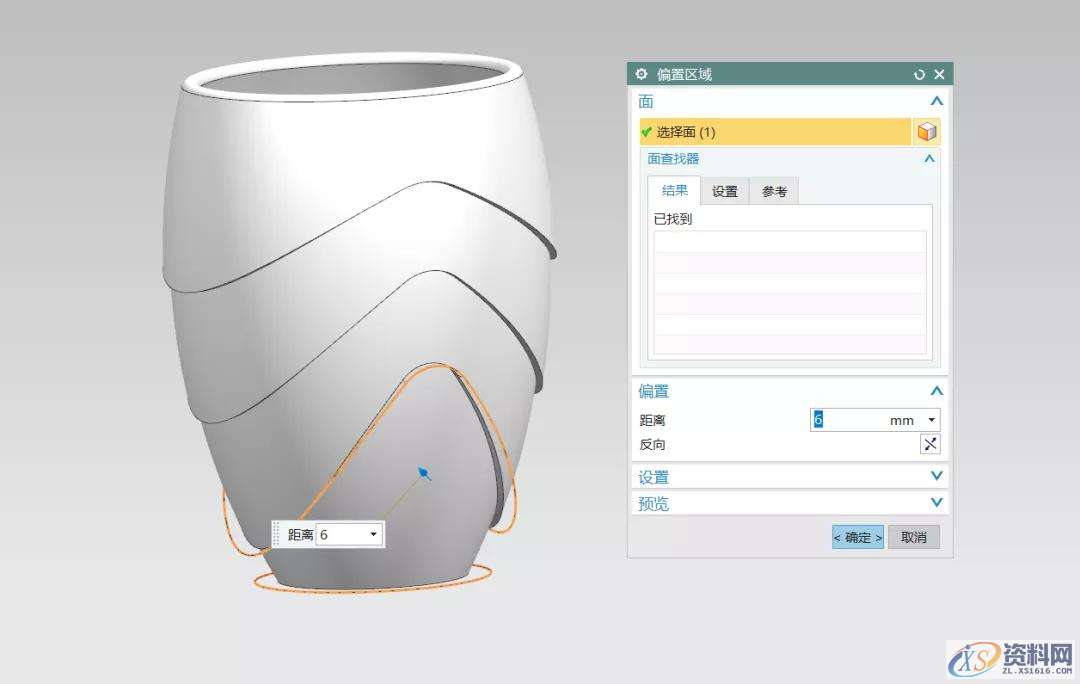Switch to the 设置 tab
The width and height of the screenshot is (1080, 684).
coord(725,191)
